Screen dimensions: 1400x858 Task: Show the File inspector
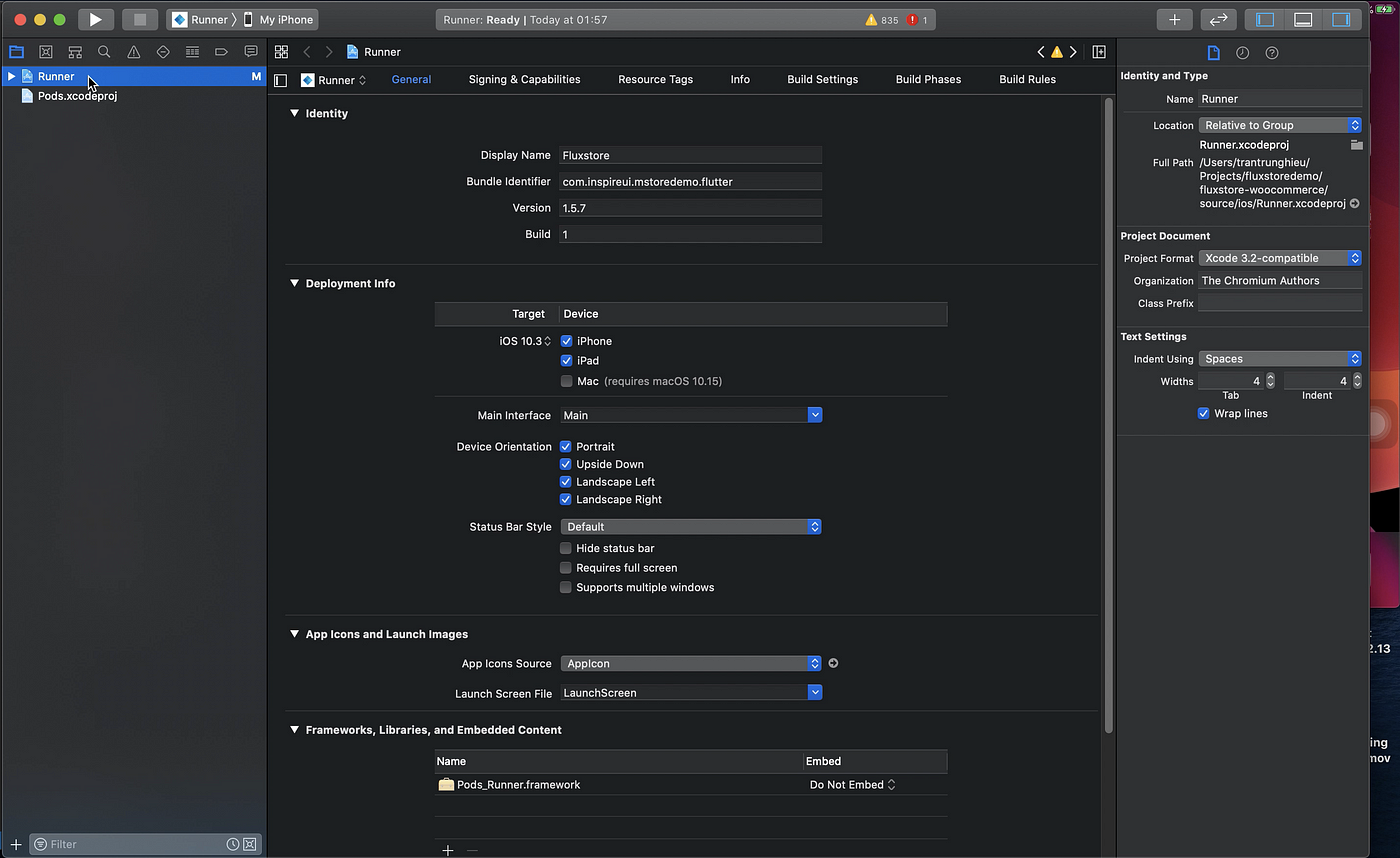click(1213, 53)
